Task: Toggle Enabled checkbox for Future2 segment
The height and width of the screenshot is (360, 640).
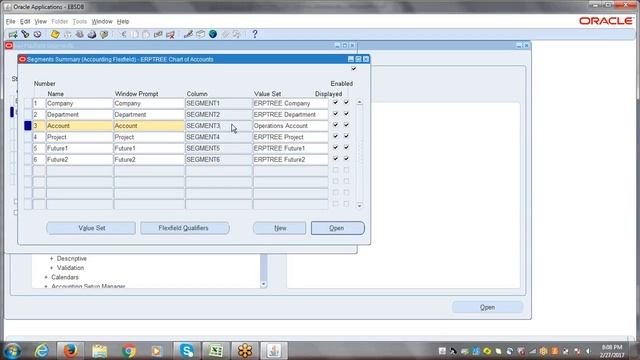Action: click(x=346, y=159)
